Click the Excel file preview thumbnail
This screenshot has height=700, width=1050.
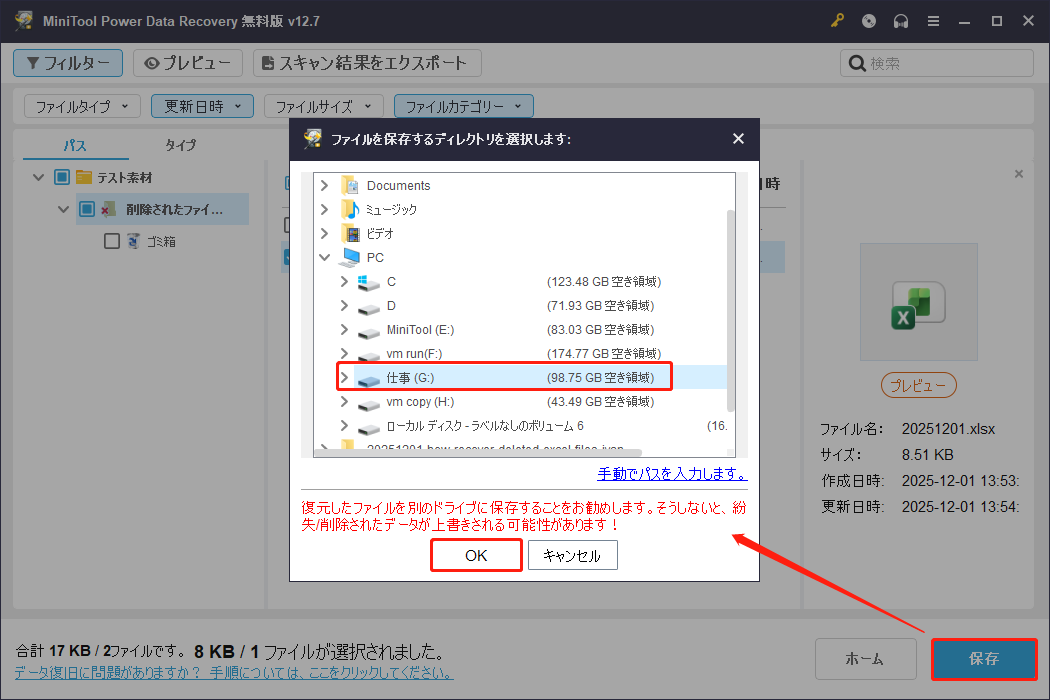click(918, 302)
